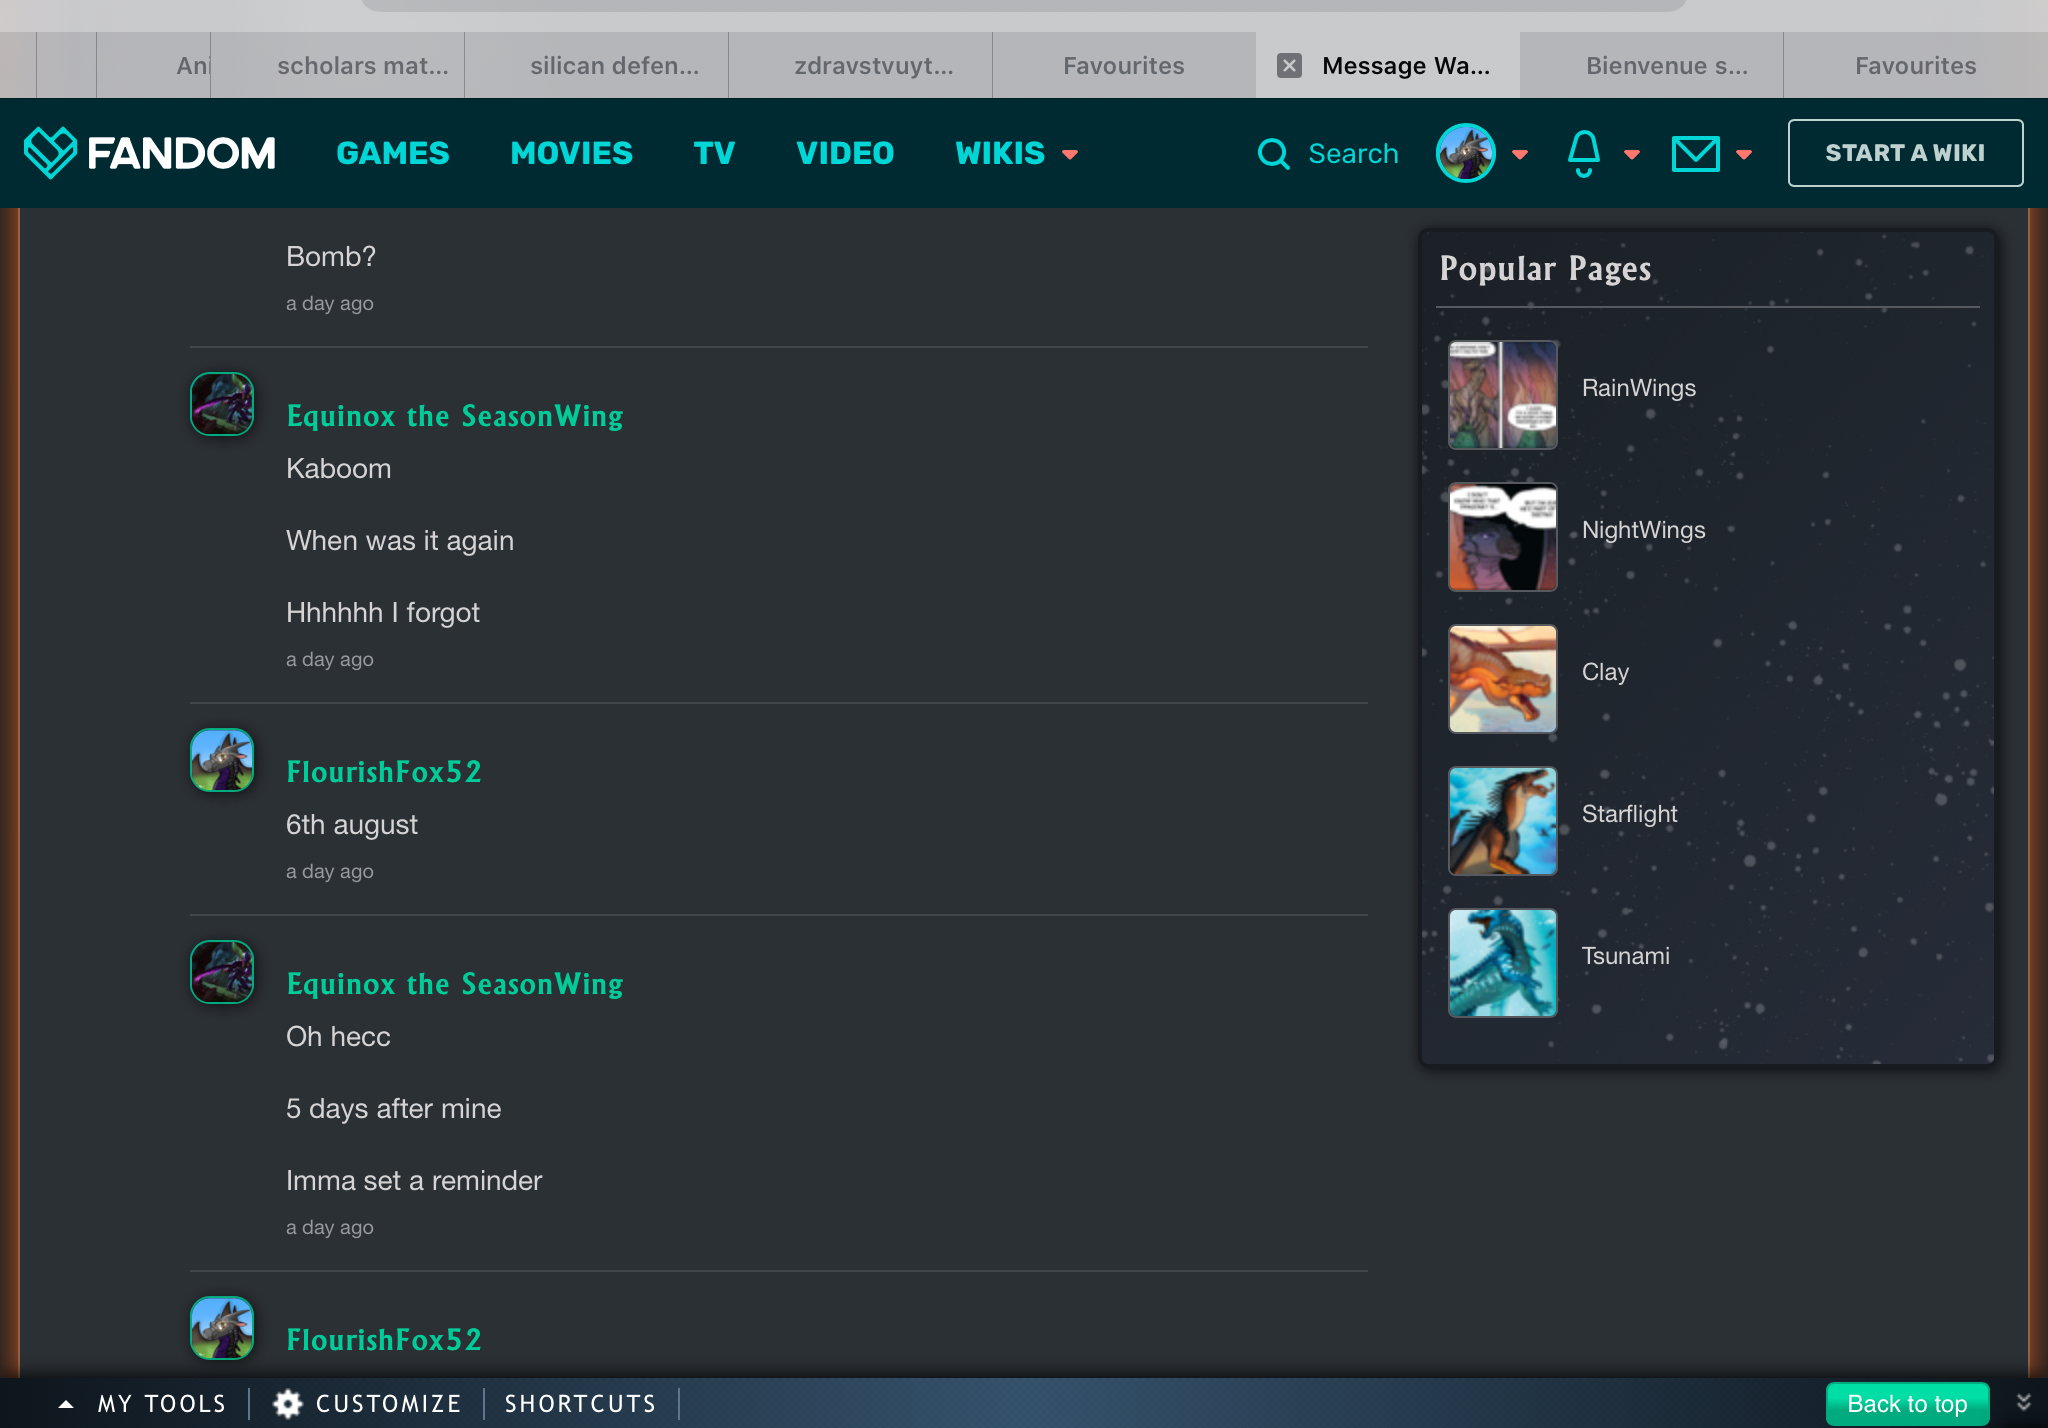This screenshot has height=1428, width=2048.
Task: Open the Equinox the SeasonWing profile link
Action: 454,416
